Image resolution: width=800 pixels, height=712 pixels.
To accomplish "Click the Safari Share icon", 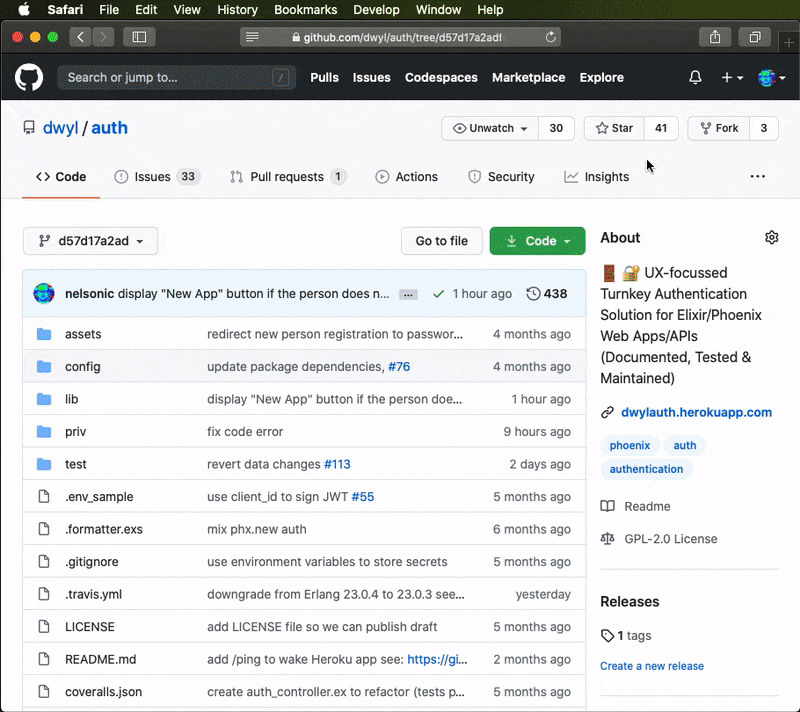I will [x=715, y=36].
